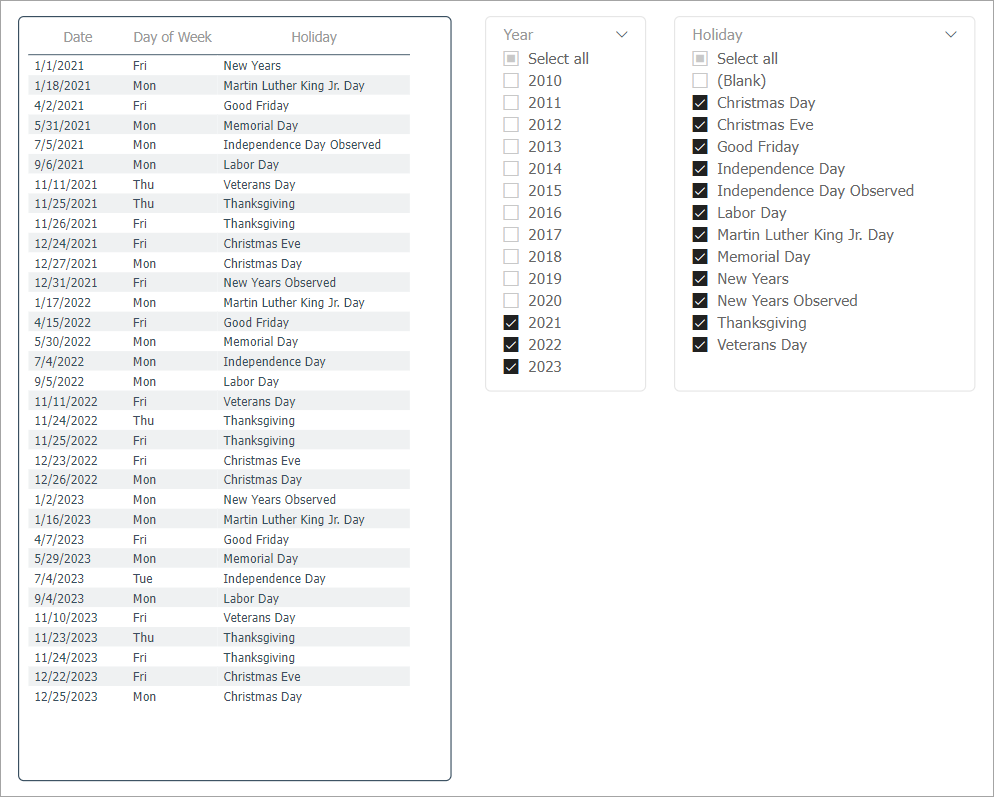Select the 11/10/2023 date cell
Viewport: 994px width, 797px height.
(66, 618)
